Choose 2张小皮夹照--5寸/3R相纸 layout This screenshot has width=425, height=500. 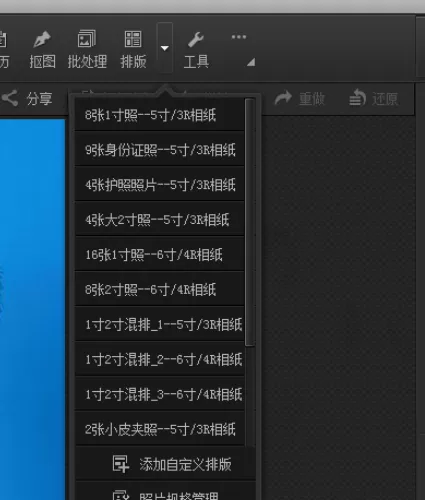pos(160,430)
